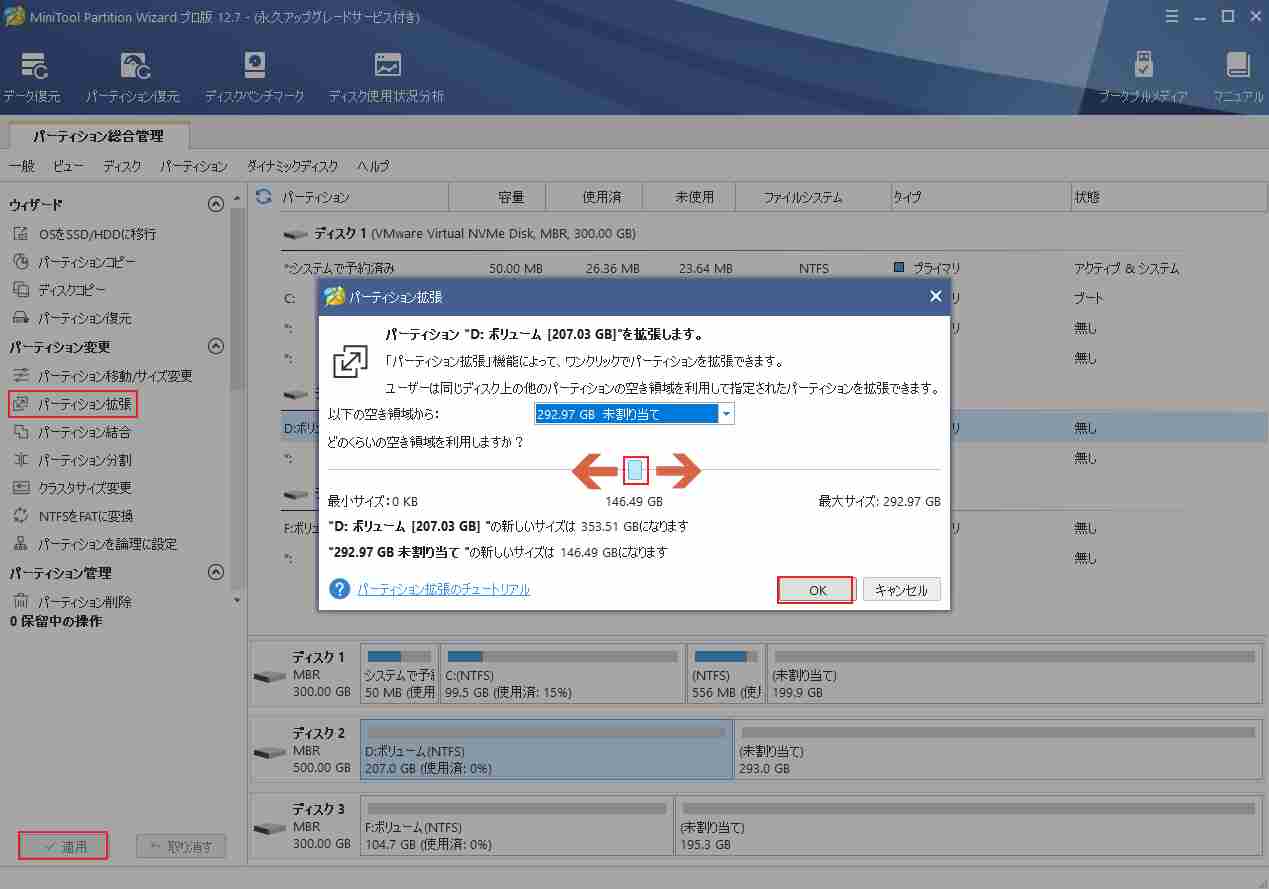Viewport: 1269px width, 889px height.
Task: Click the help icon in the dialog
Action: [338, 588]
